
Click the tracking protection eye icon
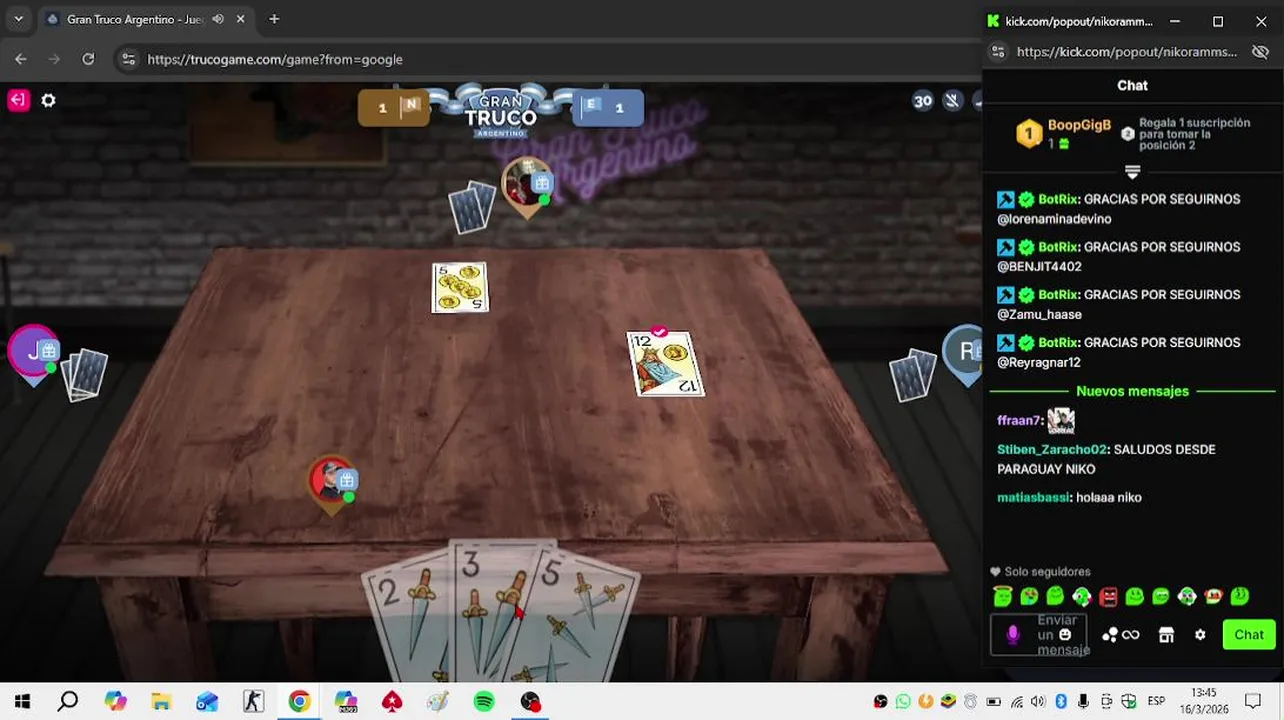[1260, 52]
